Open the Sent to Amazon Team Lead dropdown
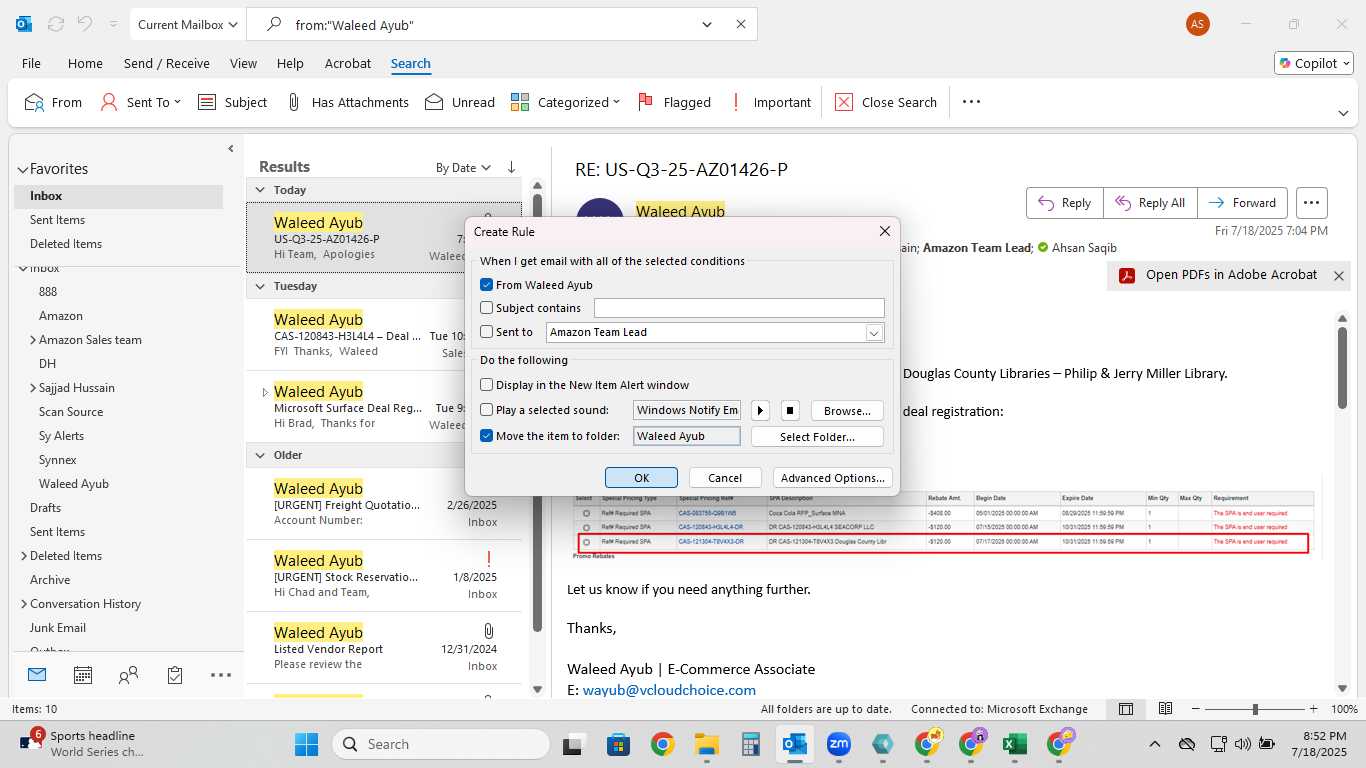This screenshot has width=1366, height=768. (874, 333)
